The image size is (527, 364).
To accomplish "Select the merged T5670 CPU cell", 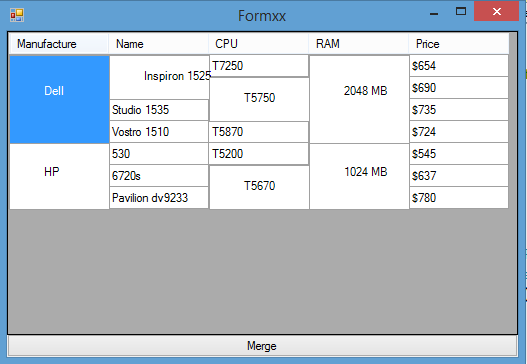I will [259, 188].
